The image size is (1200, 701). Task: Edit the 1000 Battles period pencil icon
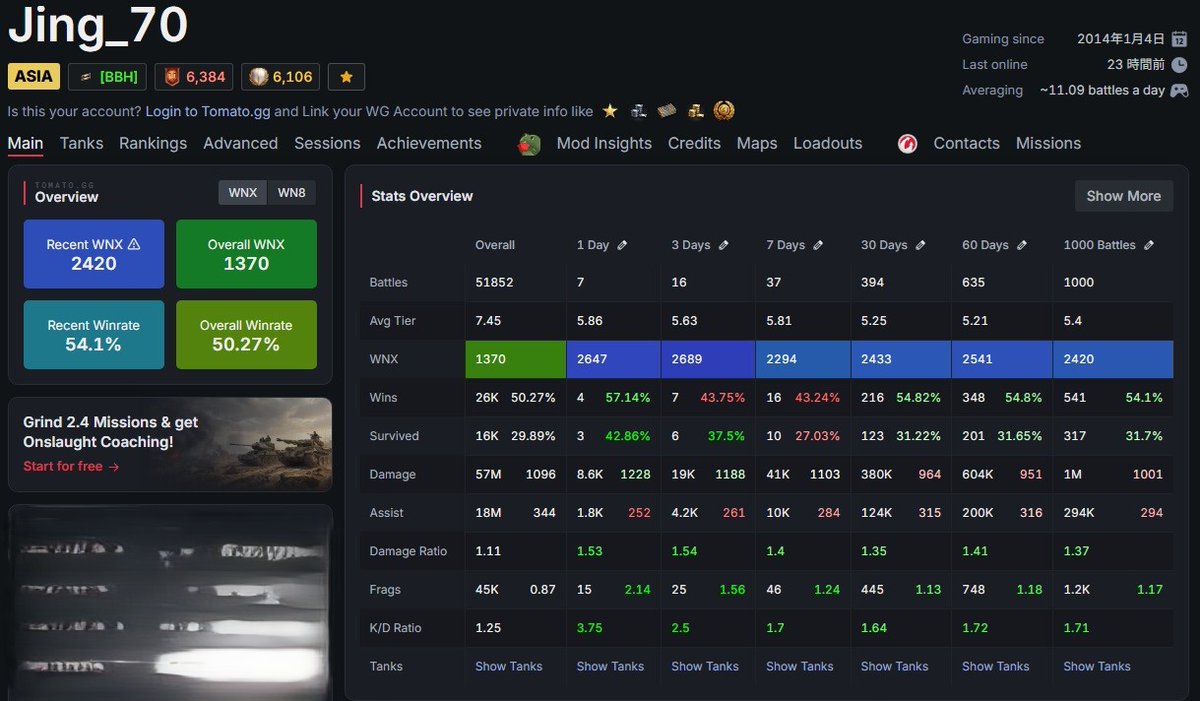point(1149,245)
